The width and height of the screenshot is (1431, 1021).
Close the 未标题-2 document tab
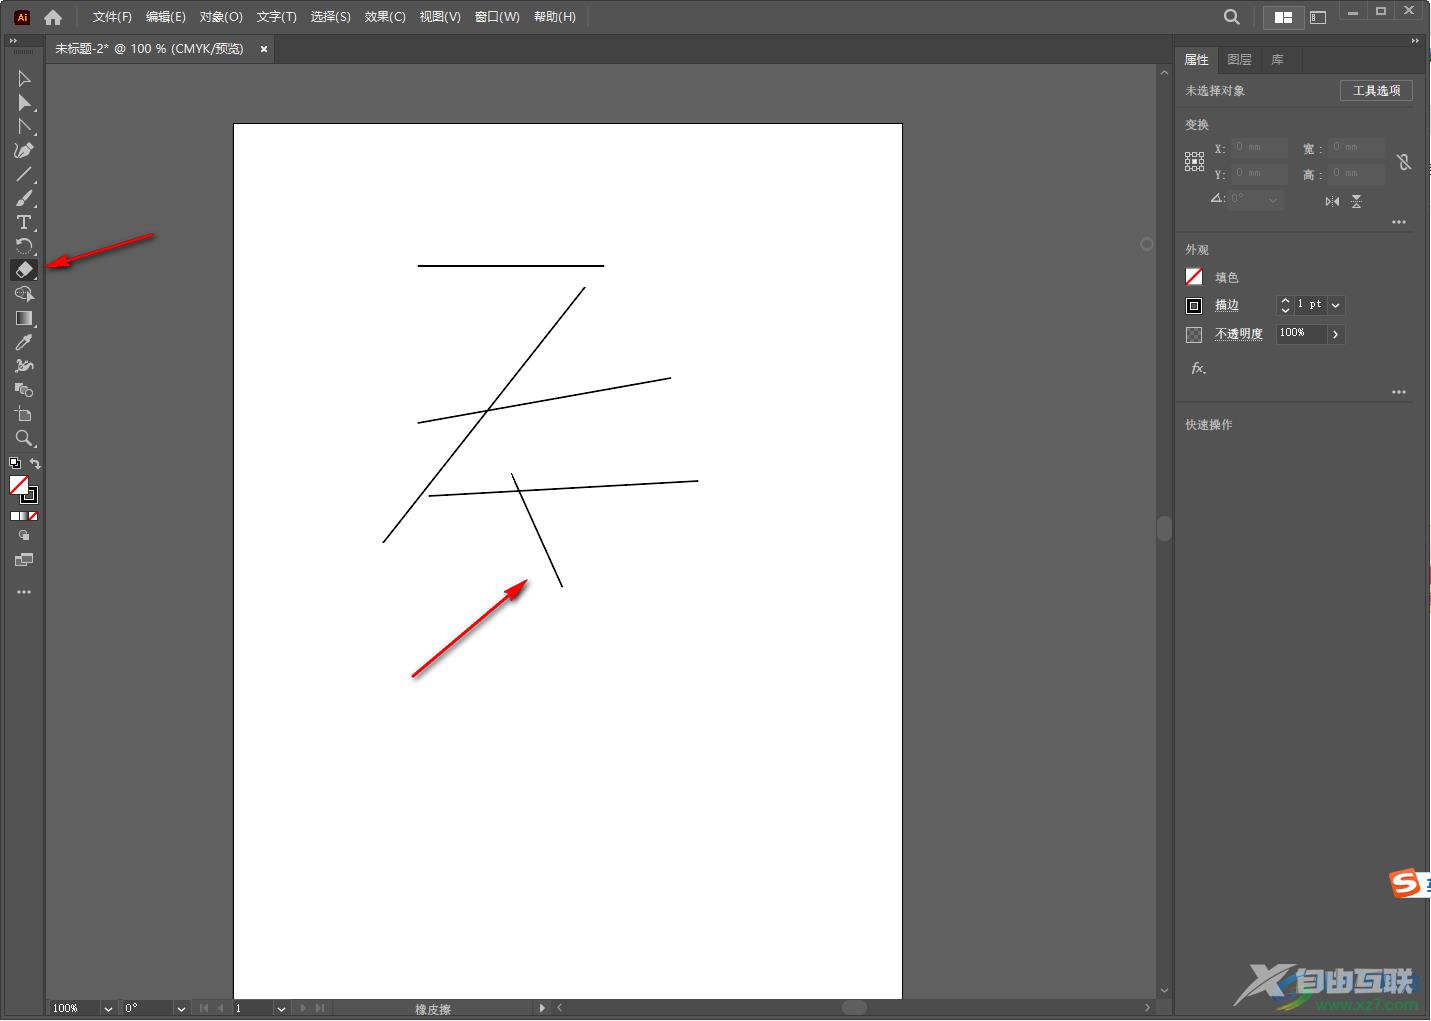[264, 48]
